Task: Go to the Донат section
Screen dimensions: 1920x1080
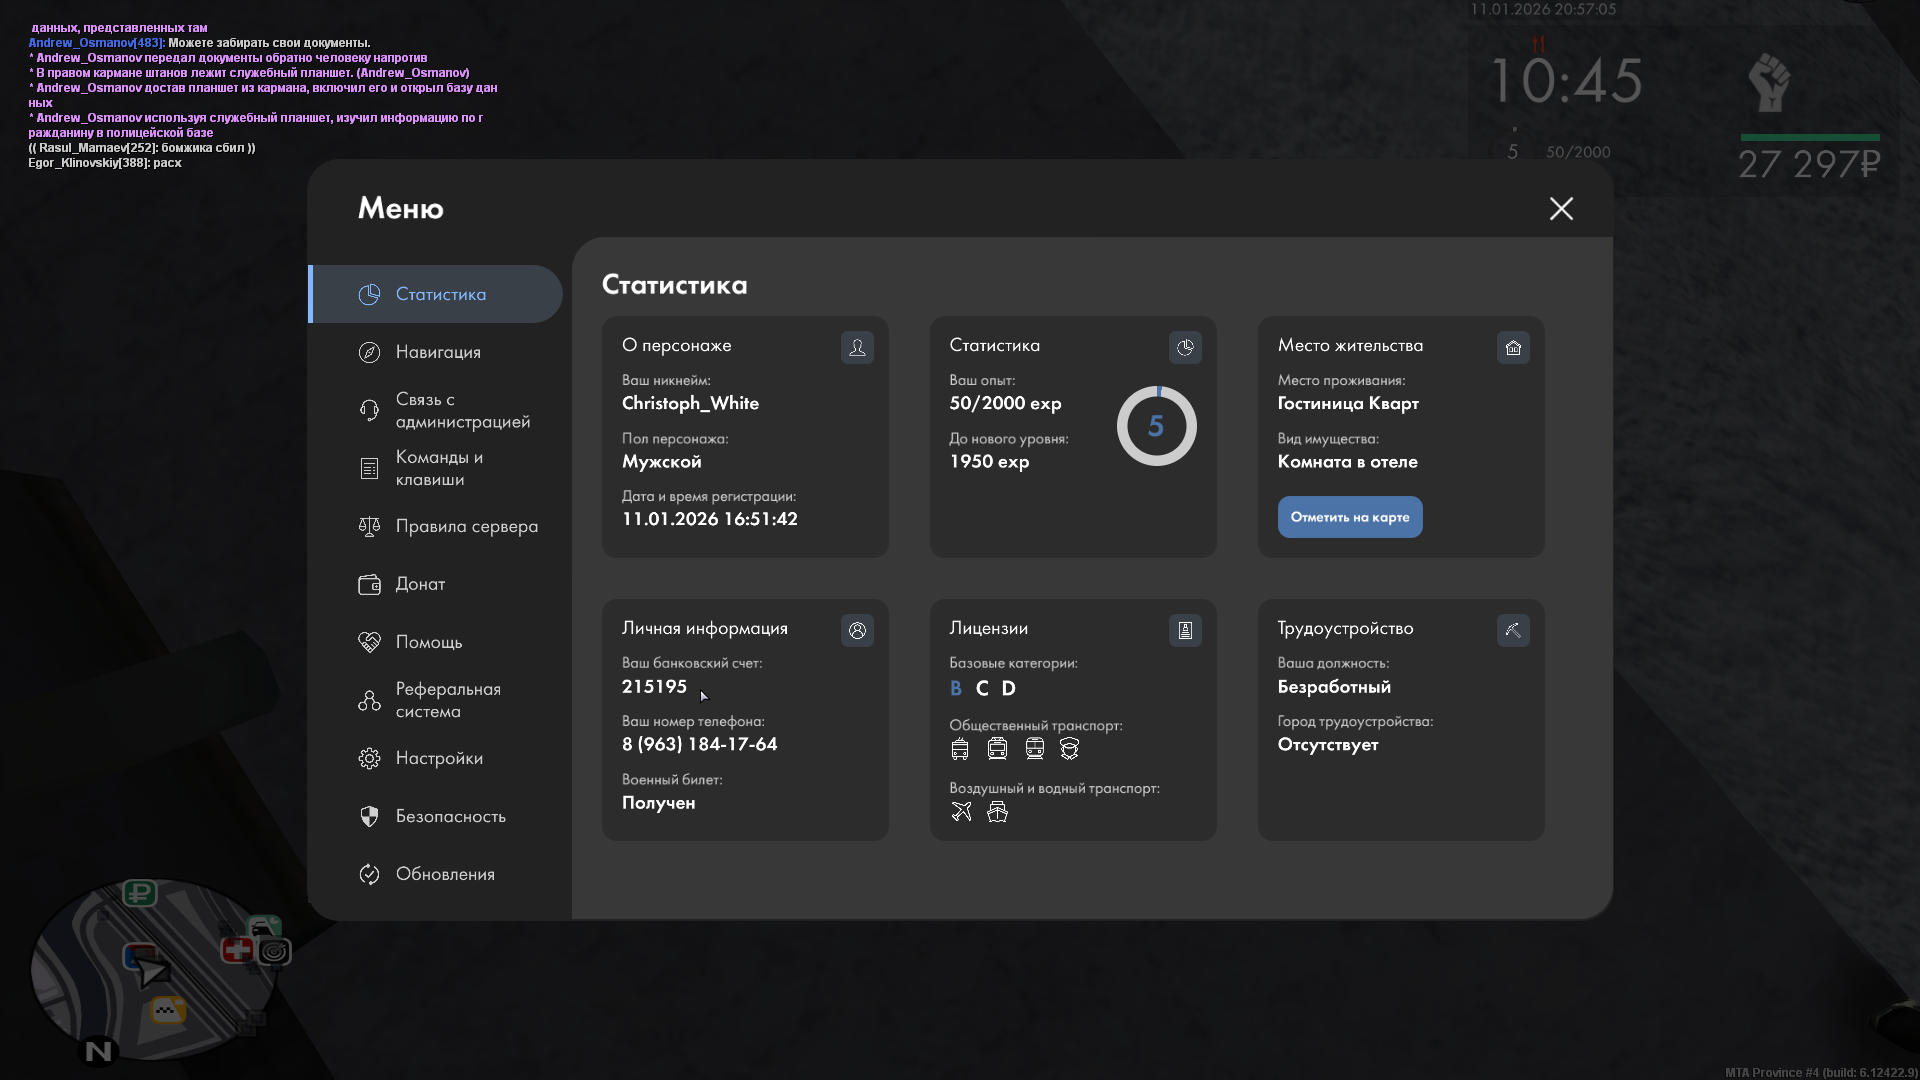Action: coord(420,584)
